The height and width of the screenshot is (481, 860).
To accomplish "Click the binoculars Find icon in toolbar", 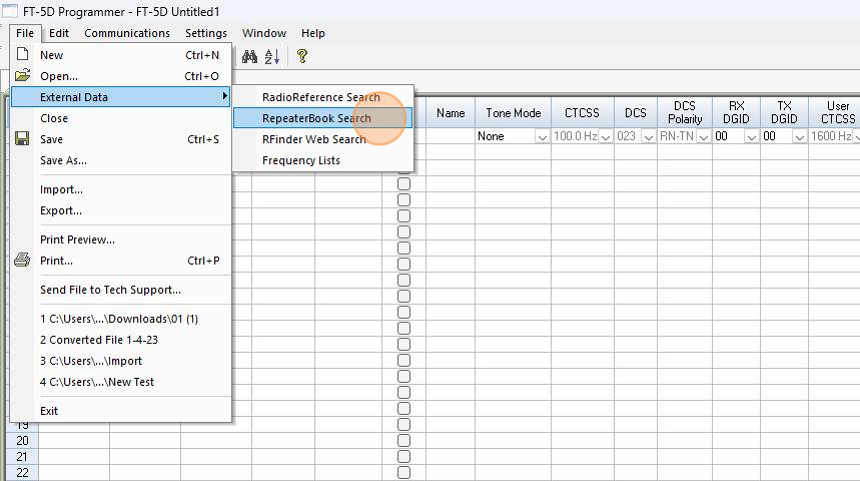I will coord(250,56).
